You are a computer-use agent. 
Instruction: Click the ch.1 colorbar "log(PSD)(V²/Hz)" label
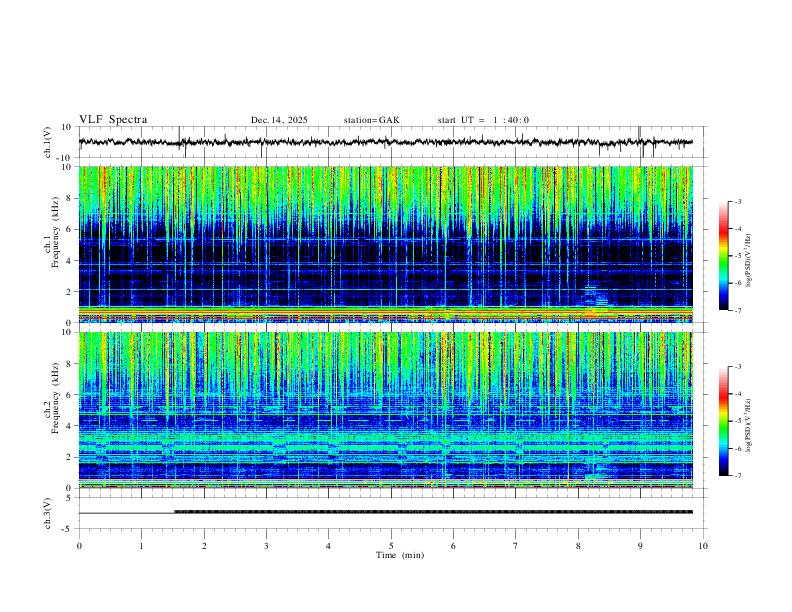tap(748, 260)
